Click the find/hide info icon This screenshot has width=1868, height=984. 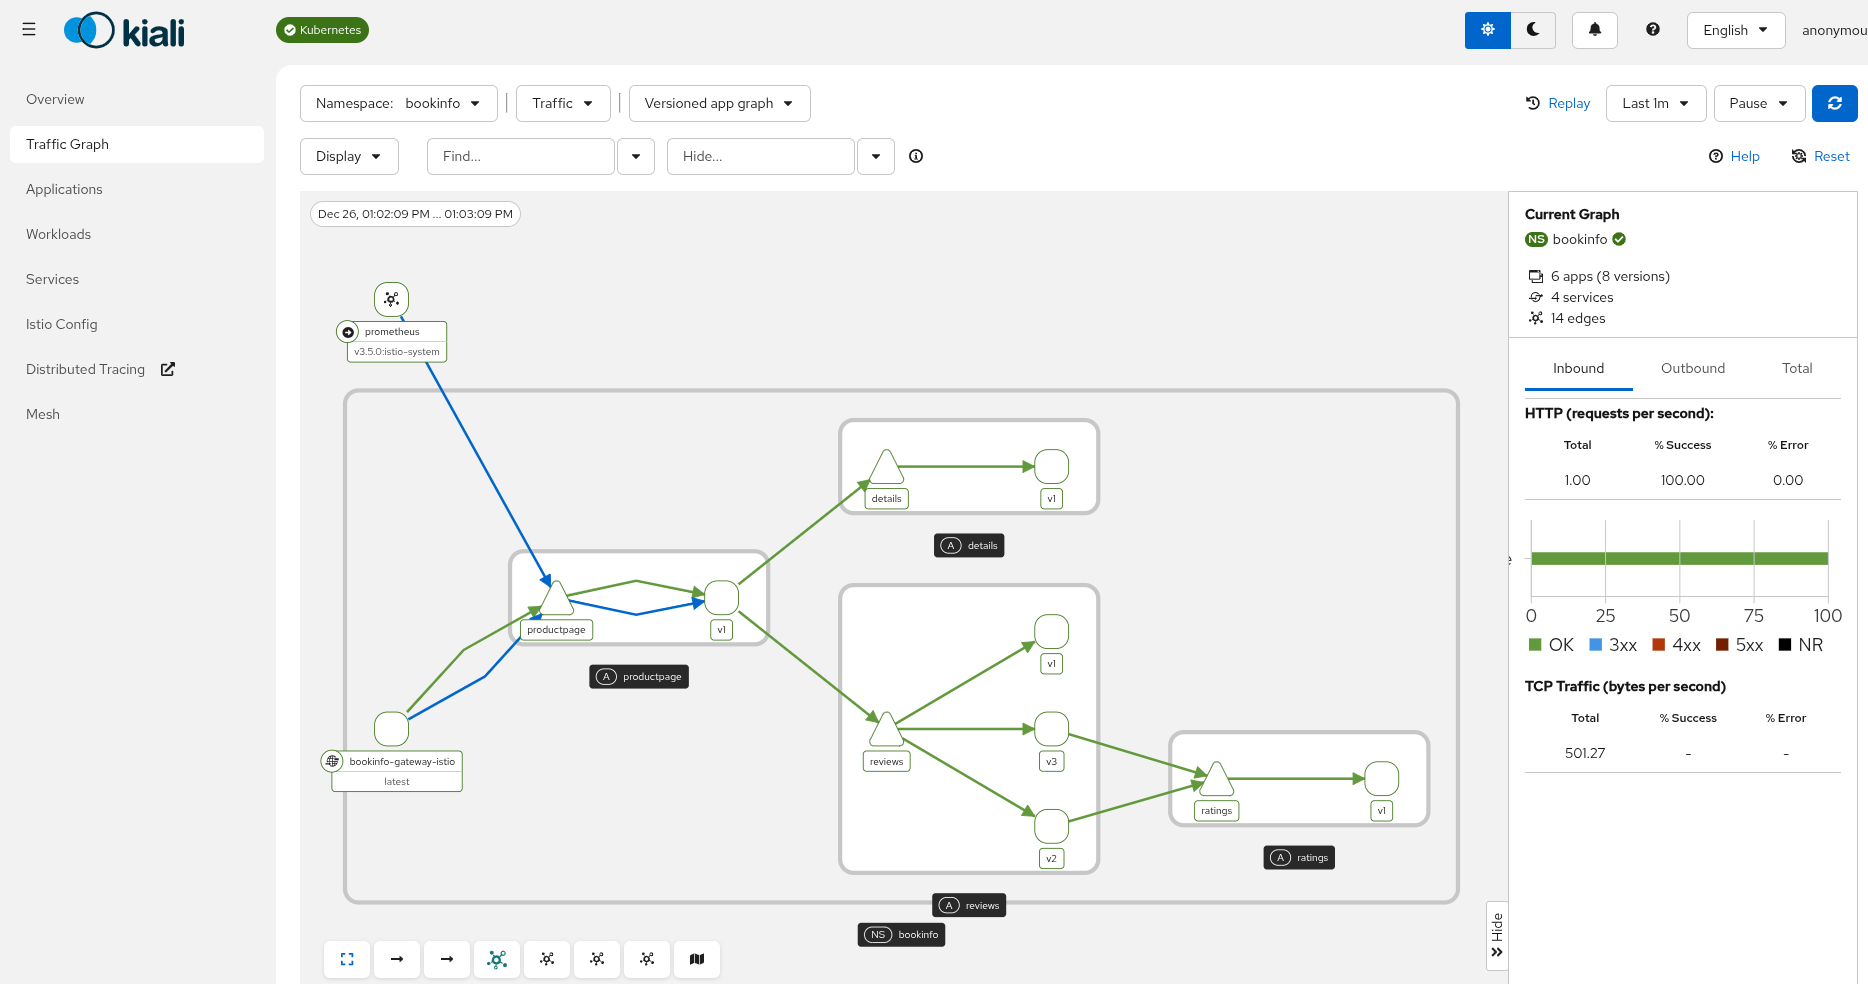916,156
